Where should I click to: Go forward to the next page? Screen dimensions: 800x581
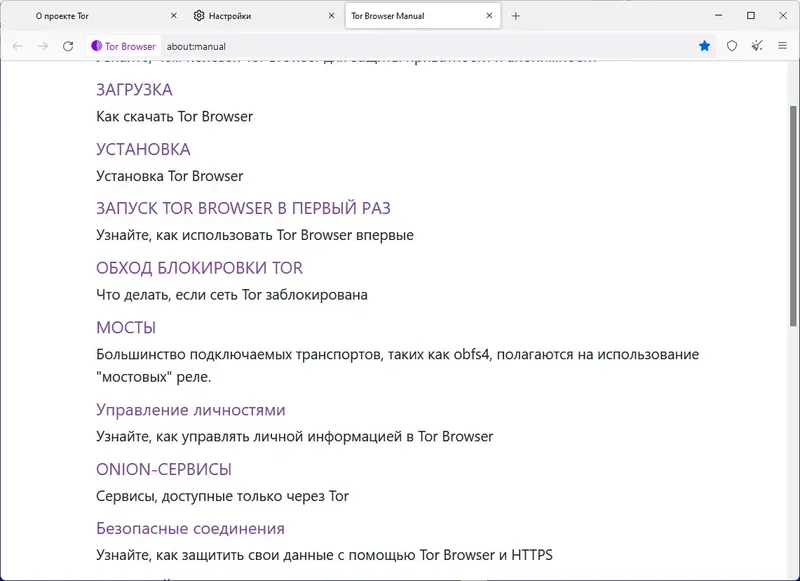42,46
